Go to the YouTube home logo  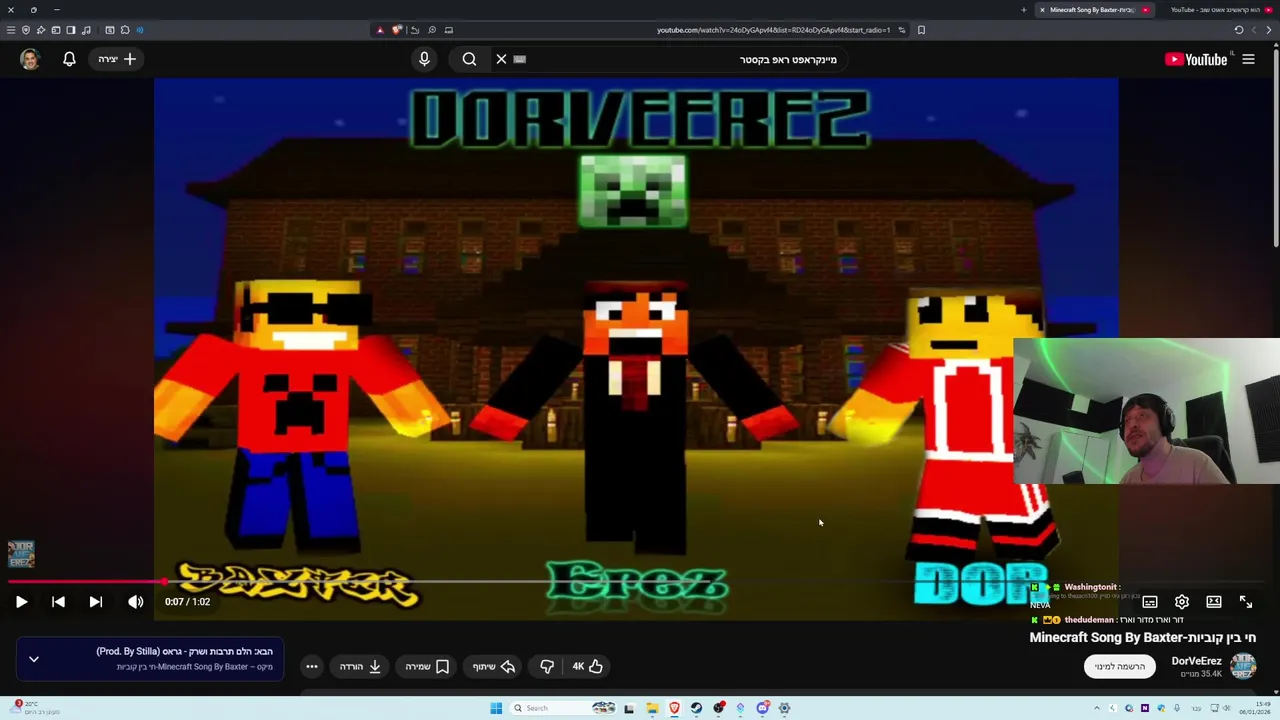click(1196, 59)
